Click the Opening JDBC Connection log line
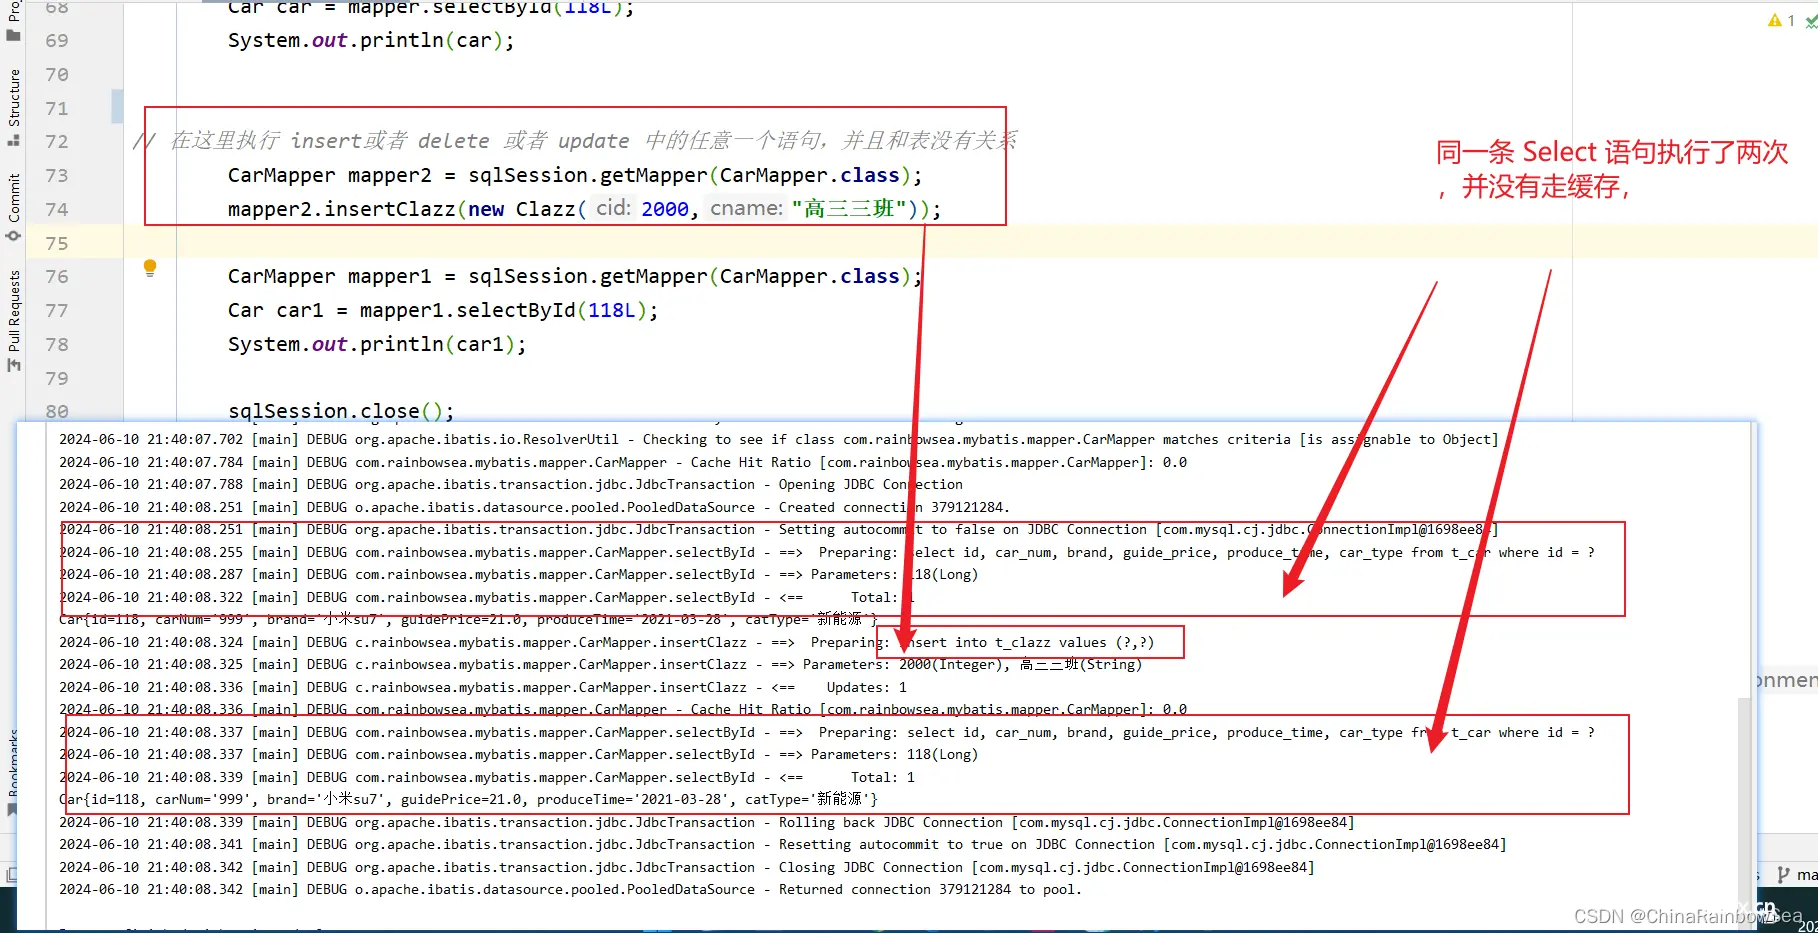Viewport: 1818px width, 933px height. click(510, 485)
